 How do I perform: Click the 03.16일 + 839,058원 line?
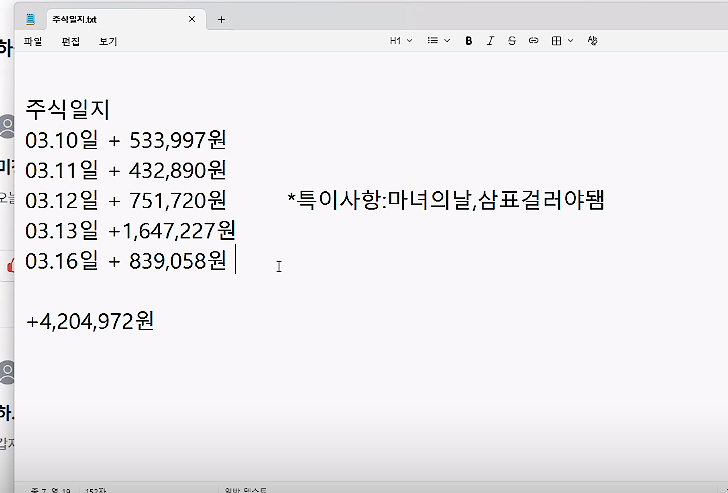(126, 260)
